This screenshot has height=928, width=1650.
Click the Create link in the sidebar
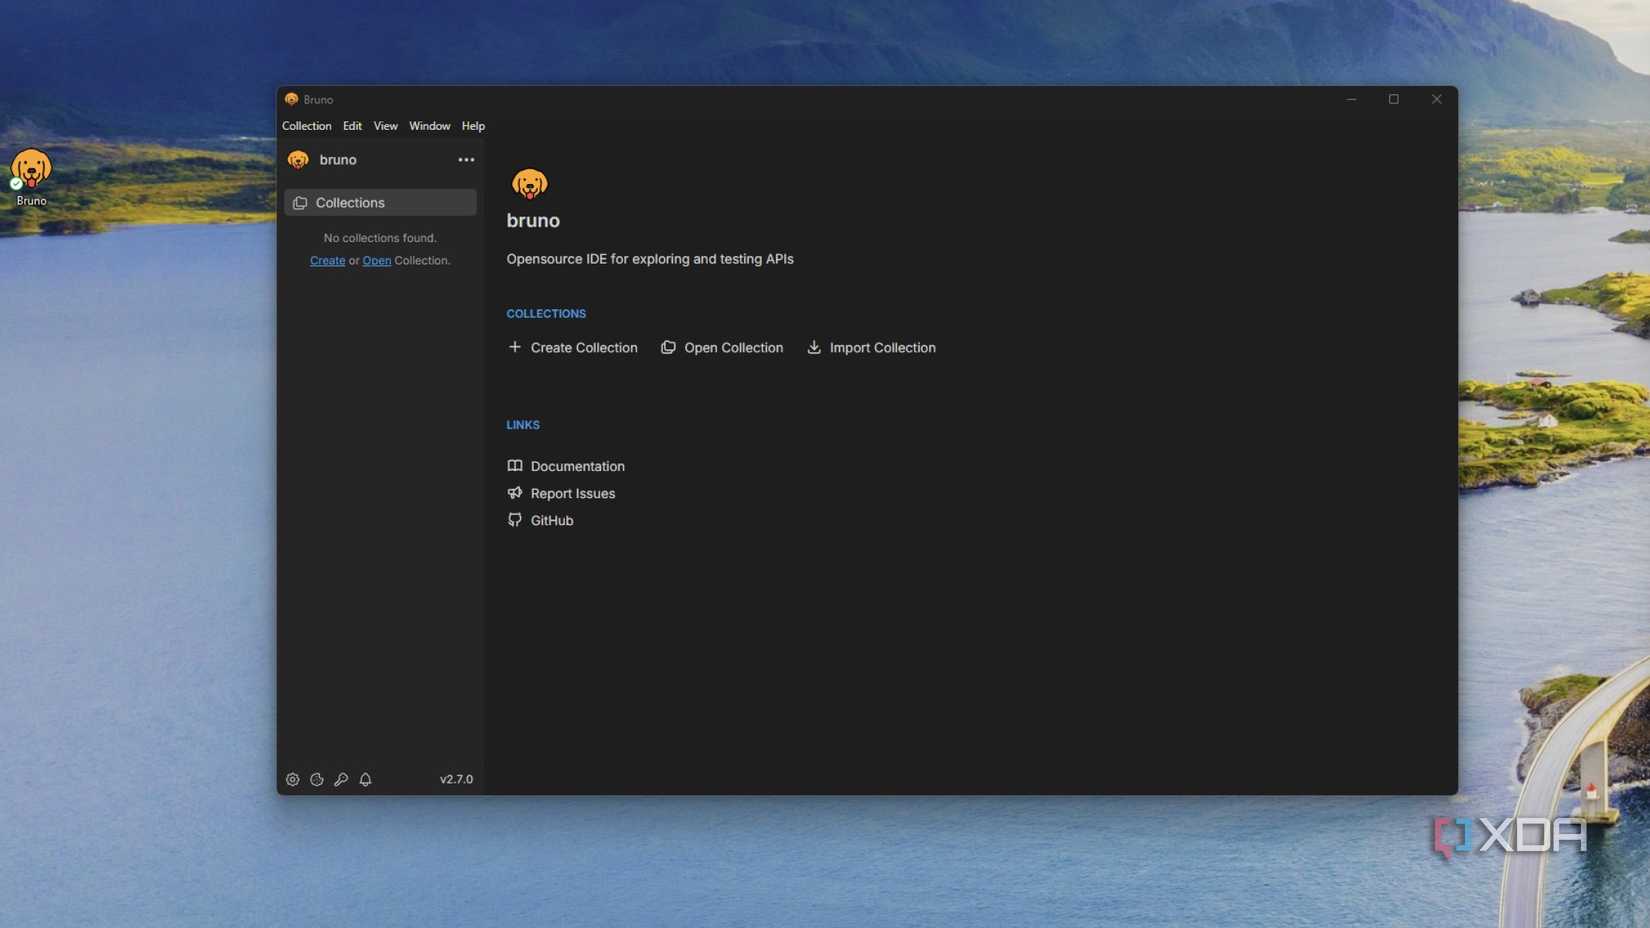pos(327,260)
